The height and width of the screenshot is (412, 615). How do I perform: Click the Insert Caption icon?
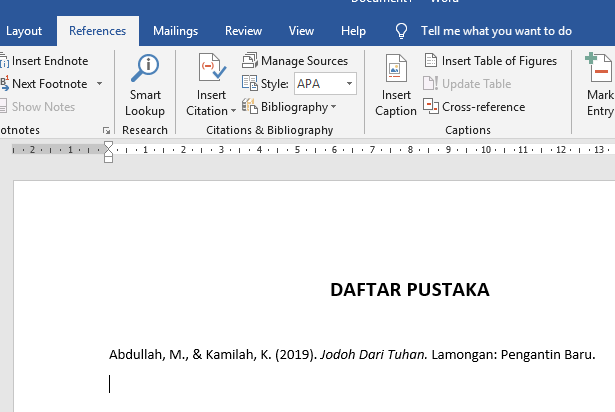(396, 68)
